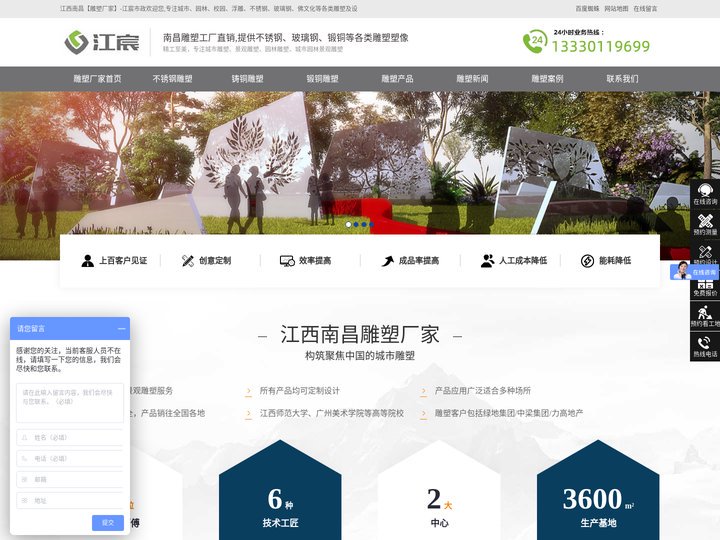Click the lightning circle icon beside 能耗降低

(587, 261)
